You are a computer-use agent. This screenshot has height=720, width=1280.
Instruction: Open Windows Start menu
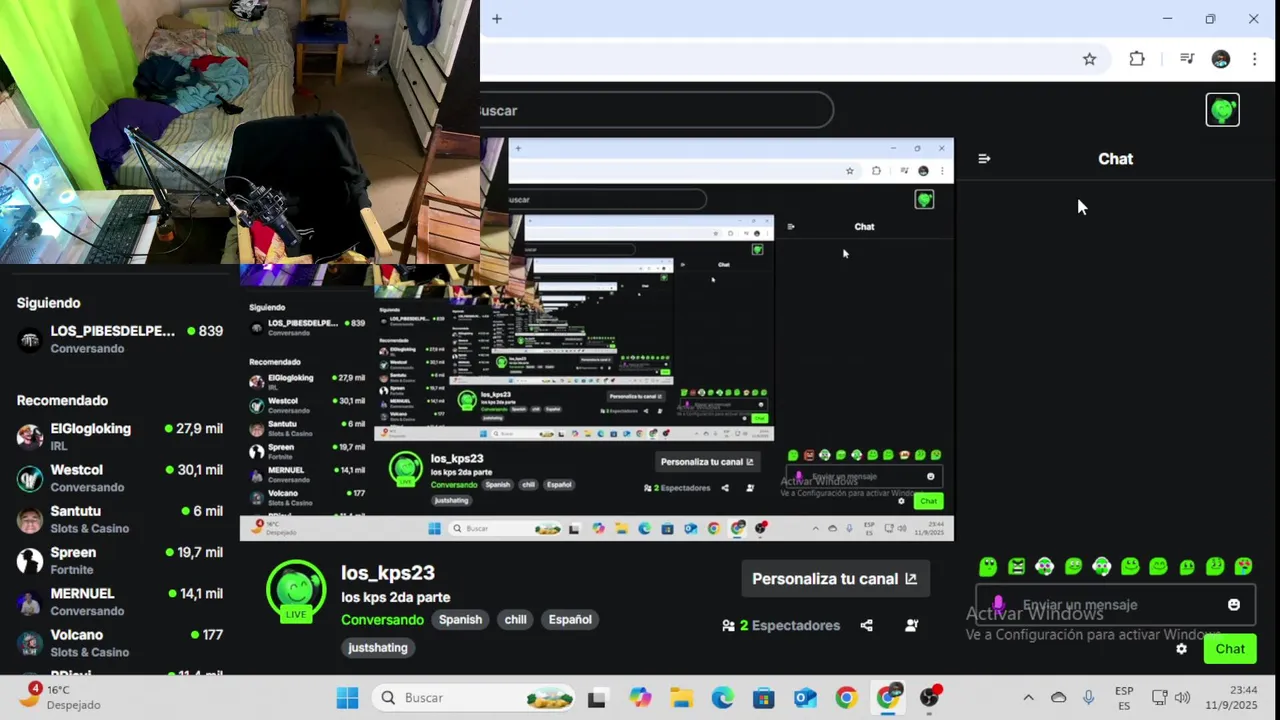point(347,698)
